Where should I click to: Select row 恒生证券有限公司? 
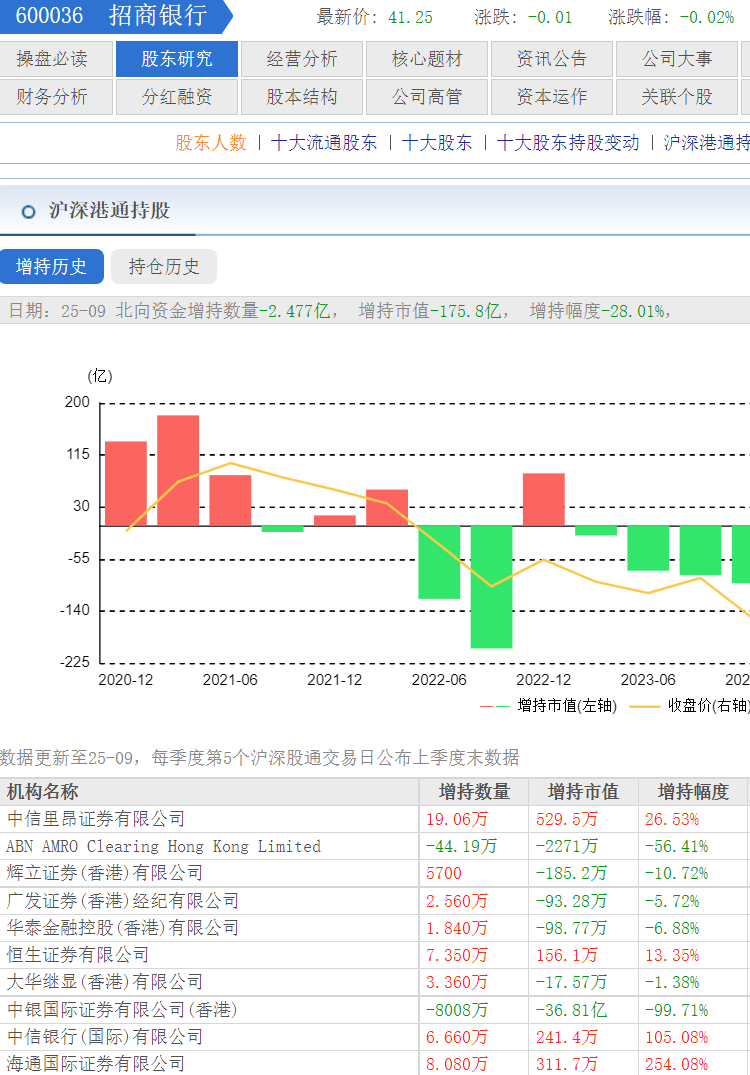point(374,955)
